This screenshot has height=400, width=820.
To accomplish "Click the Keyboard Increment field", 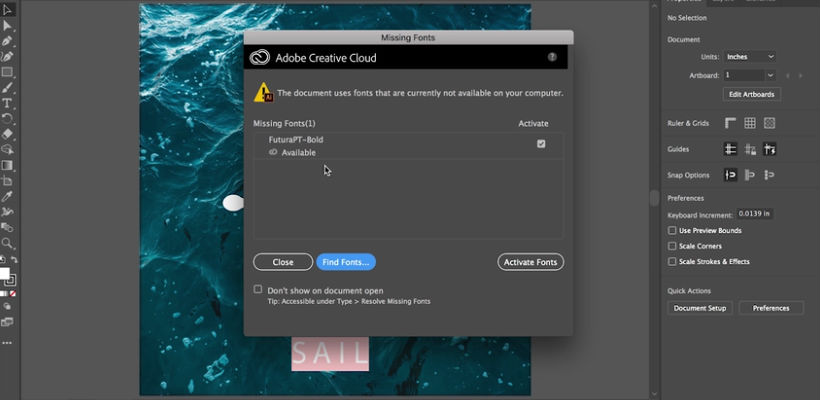I will coord(754,214).
